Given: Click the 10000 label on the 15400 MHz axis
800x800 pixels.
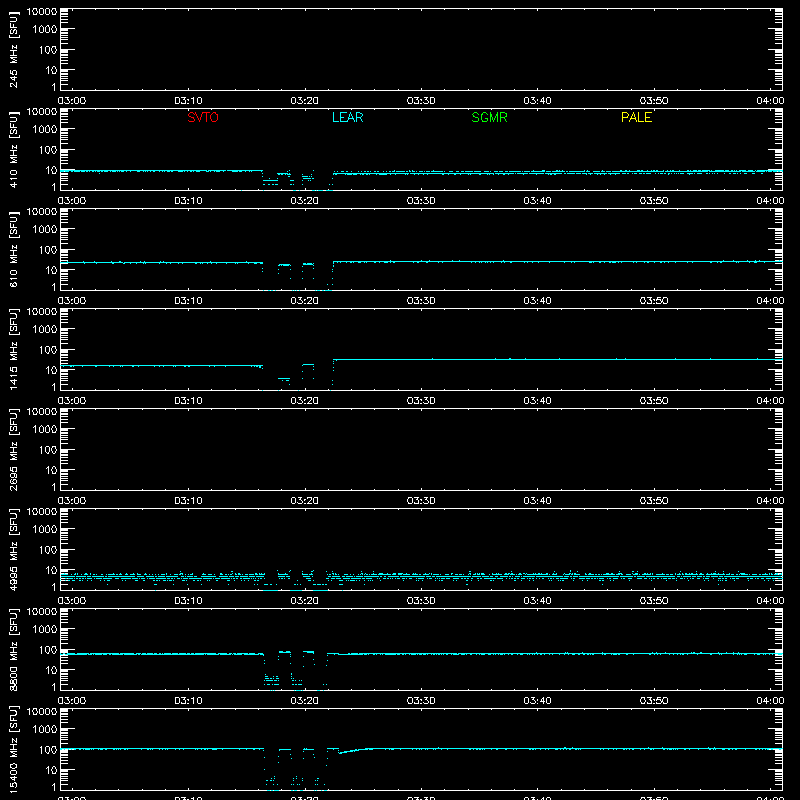Looking at the screenshot, I should click(42, 712).
